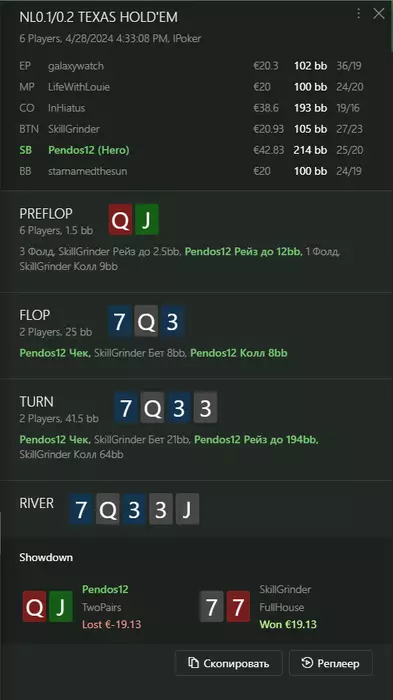Click the Скопировать copy button

[229, 663]
